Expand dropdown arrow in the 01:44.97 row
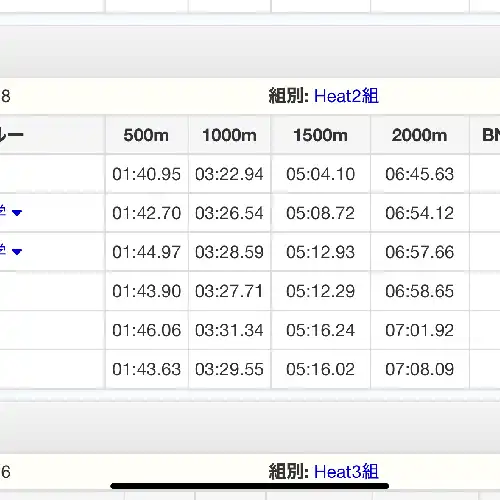The width and height of the screenshot is (500, 500). (x=17, y=252)
